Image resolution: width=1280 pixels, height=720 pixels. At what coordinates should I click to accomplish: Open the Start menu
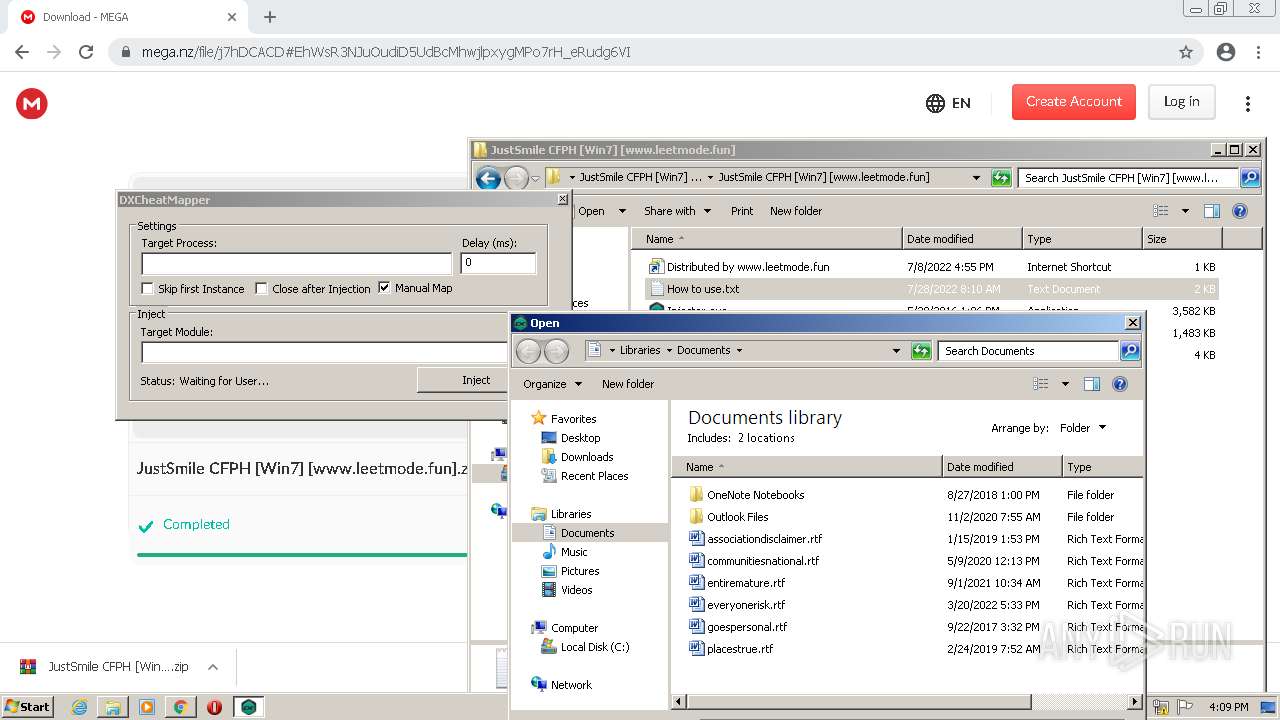[27, 707]
